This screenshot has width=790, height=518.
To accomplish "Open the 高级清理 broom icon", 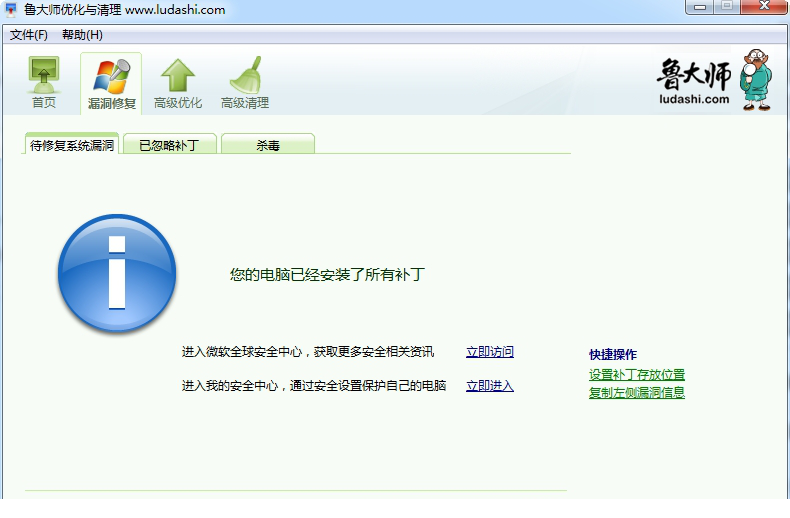I will (x=245, y=83).
